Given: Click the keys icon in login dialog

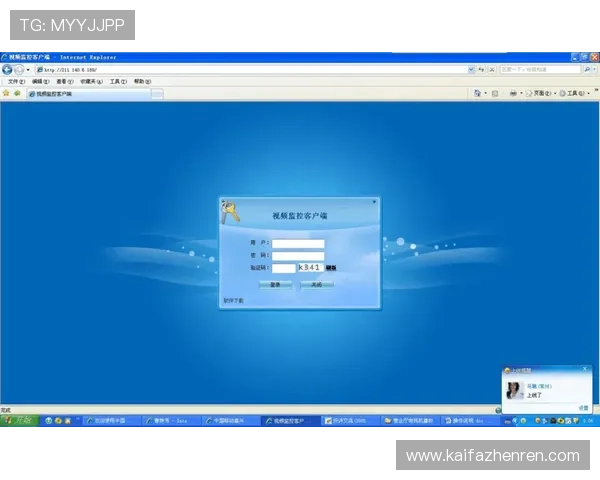Looking at the screenshot, I should point(231,213).
